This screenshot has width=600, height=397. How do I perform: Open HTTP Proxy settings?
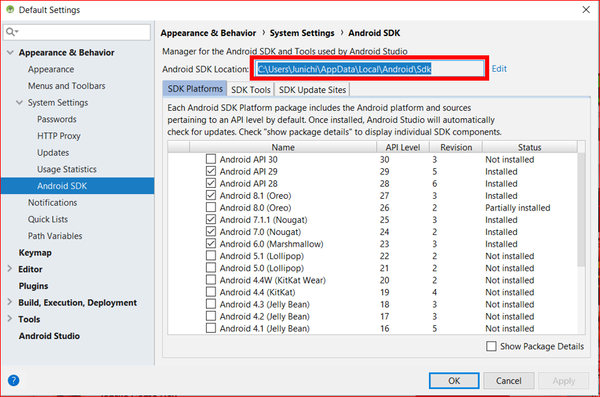59,136
